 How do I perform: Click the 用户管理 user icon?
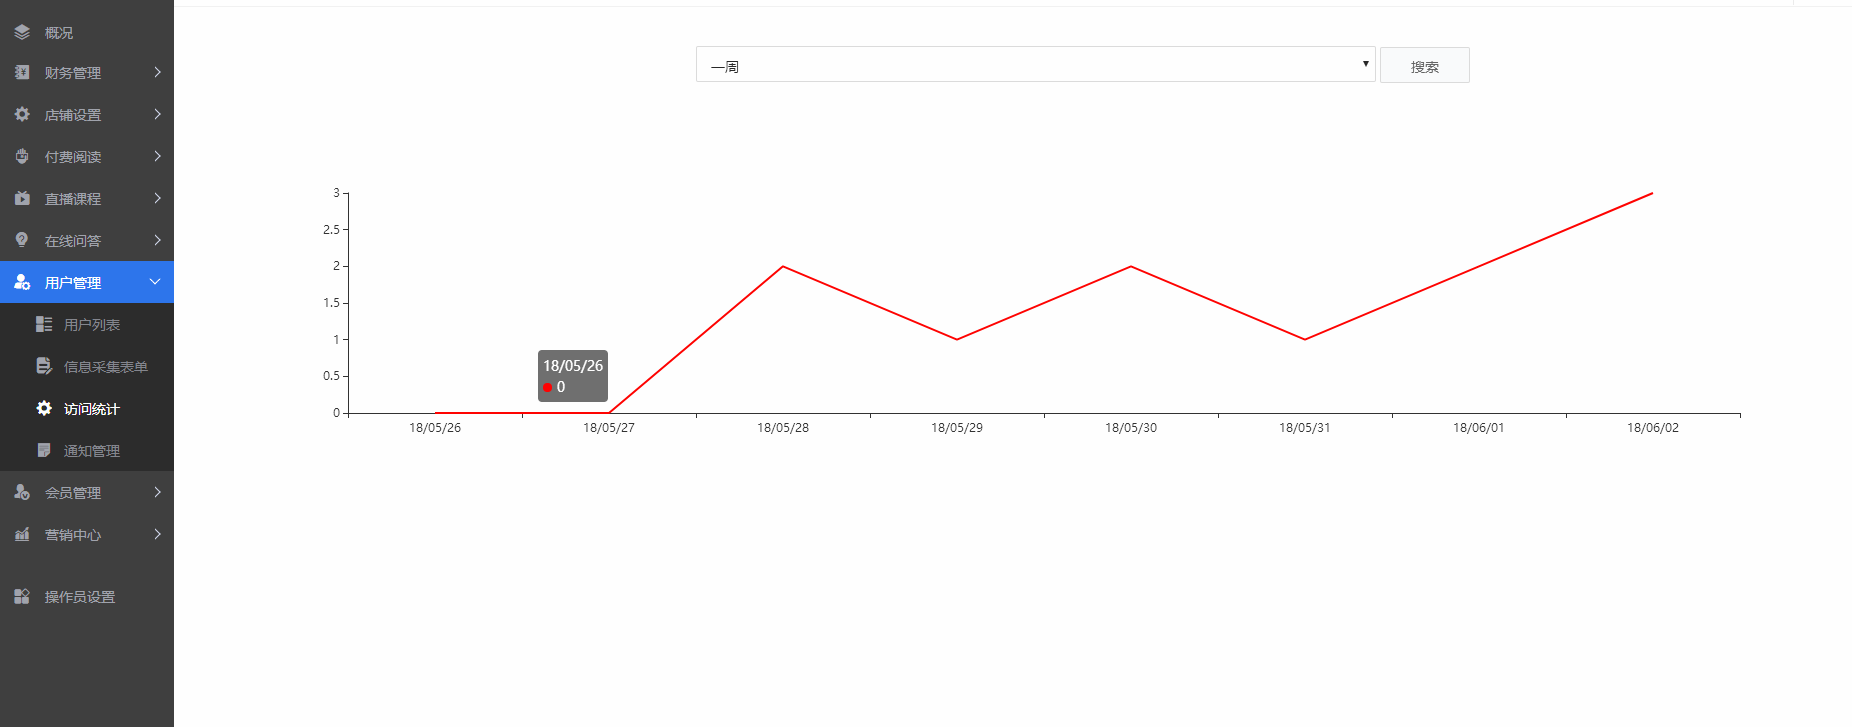click(22, 282)
